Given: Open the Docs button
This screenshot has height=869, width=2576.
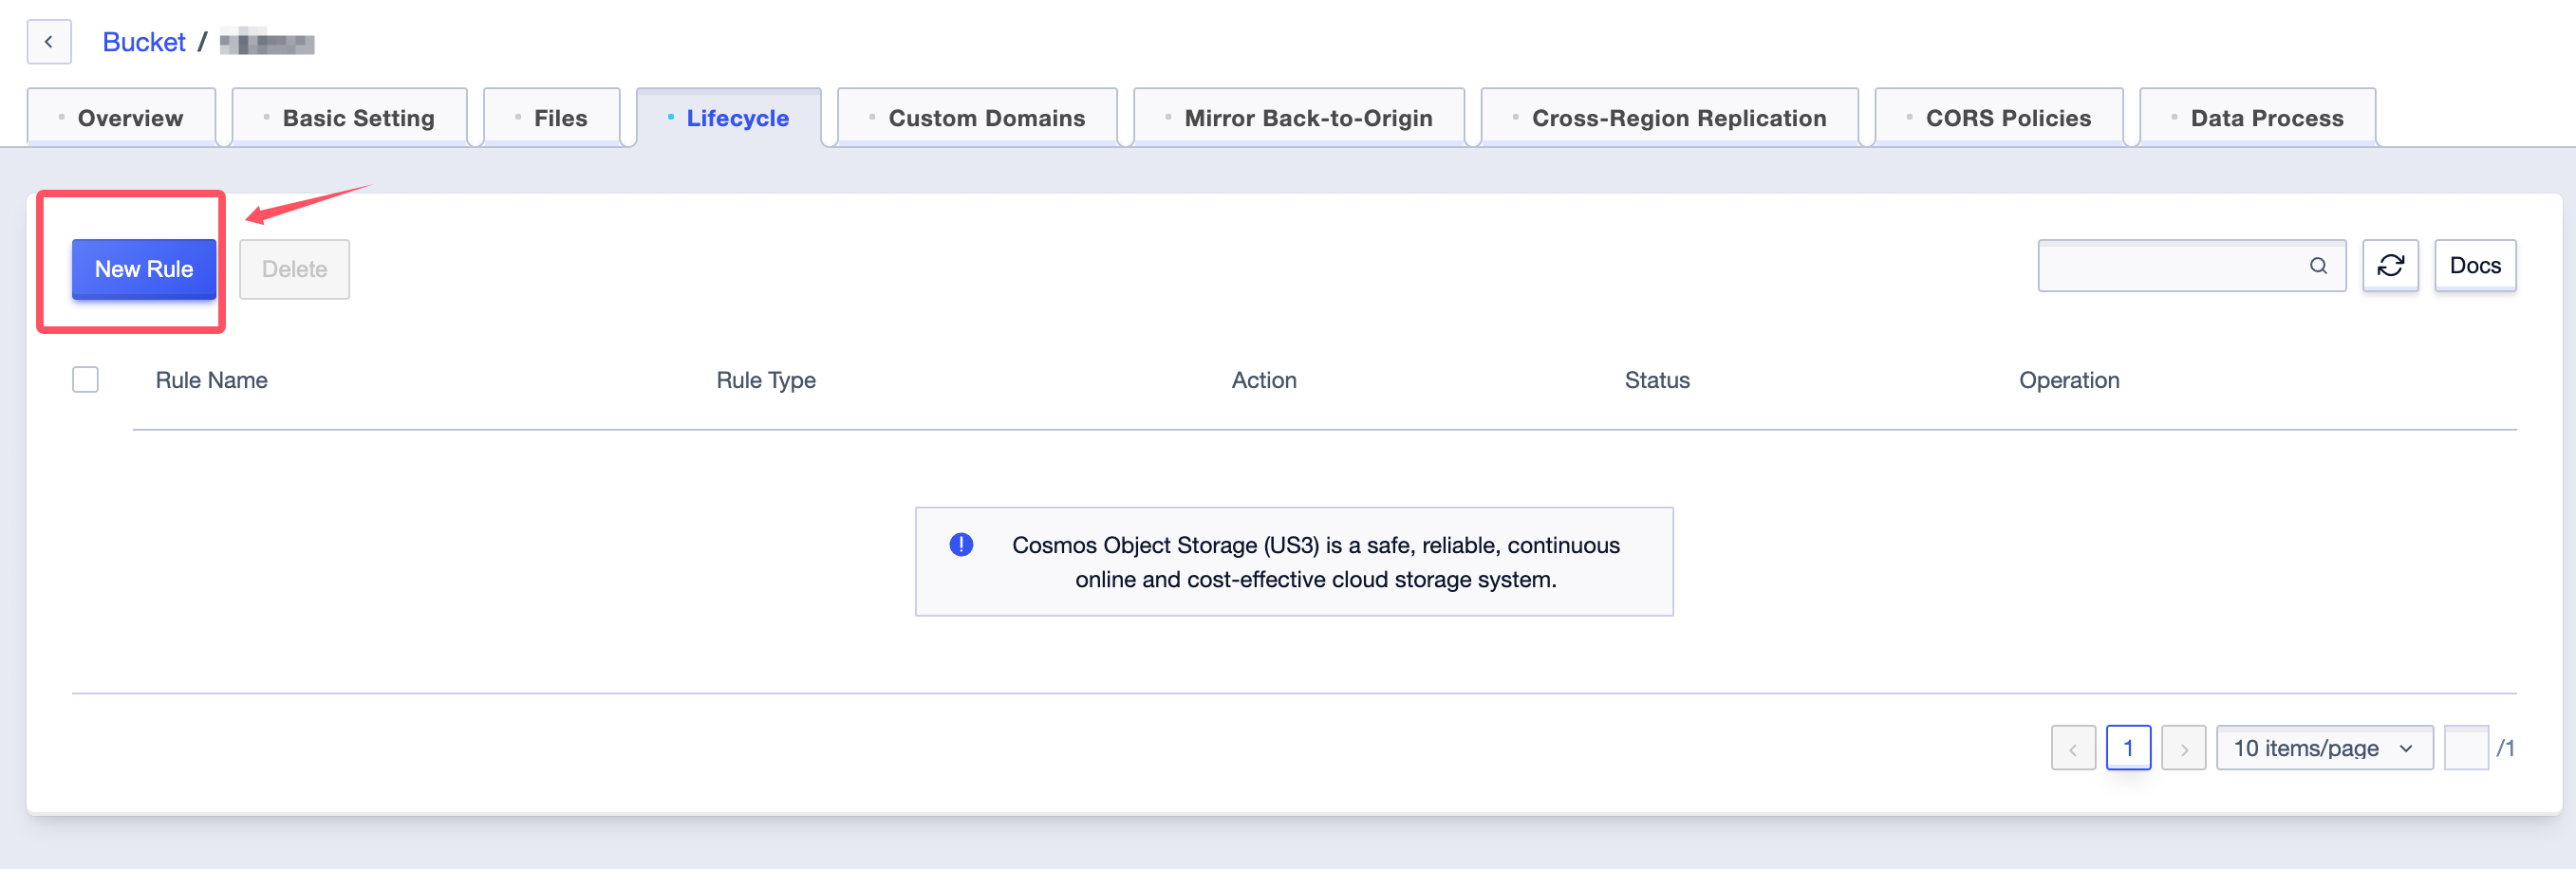Looking at the screenshot, I should click(2475, 265).
